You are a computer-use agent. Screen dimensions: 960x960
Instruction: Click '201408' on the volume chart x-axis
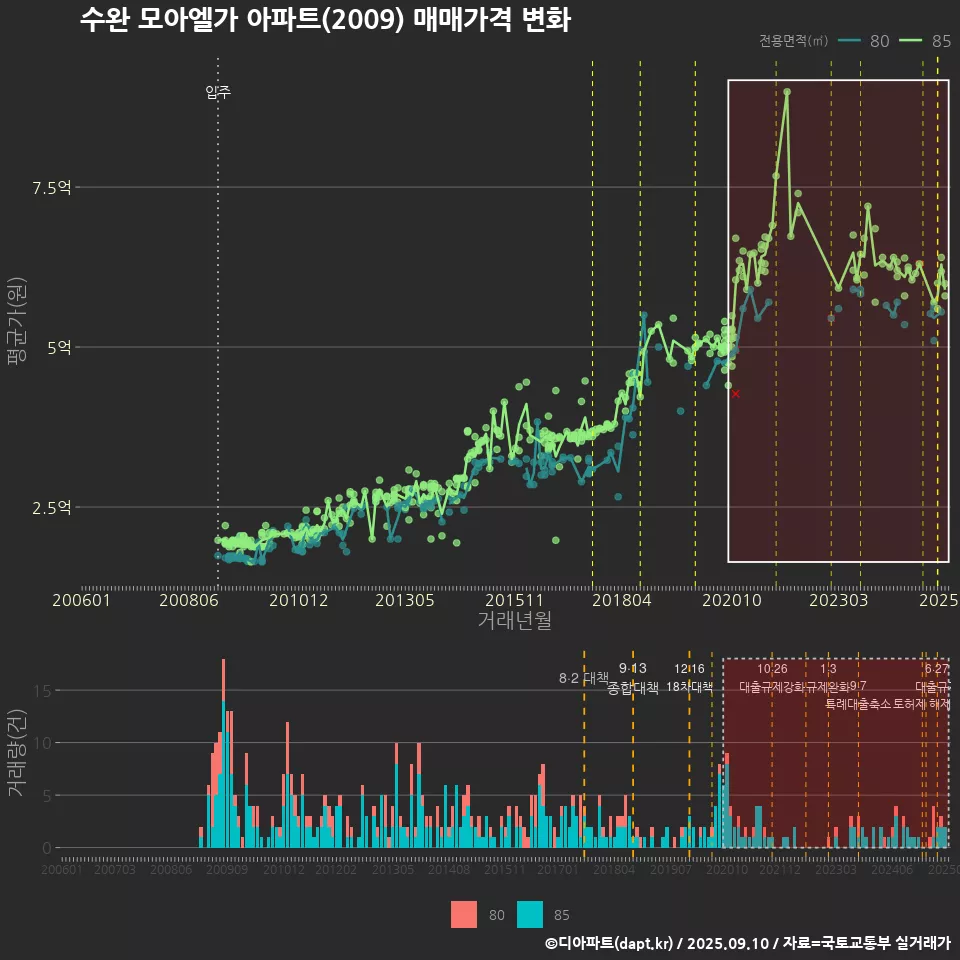tap(449, 869)
